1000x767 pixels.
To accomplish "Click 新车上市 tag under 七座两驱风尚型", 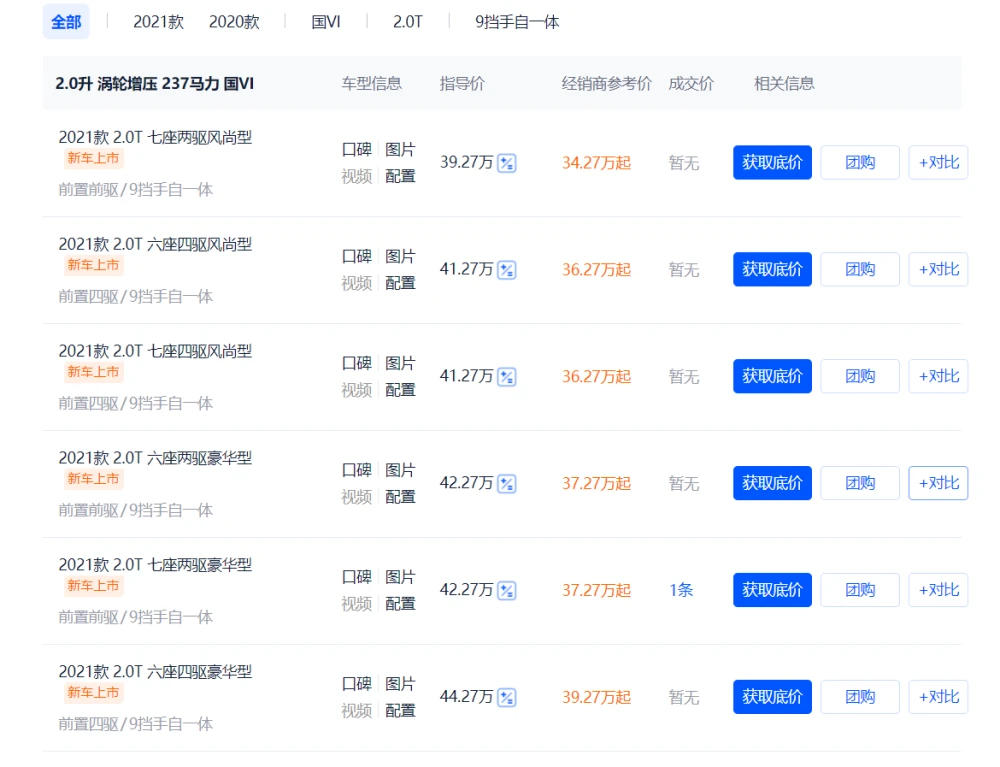I will click(93, 158).
